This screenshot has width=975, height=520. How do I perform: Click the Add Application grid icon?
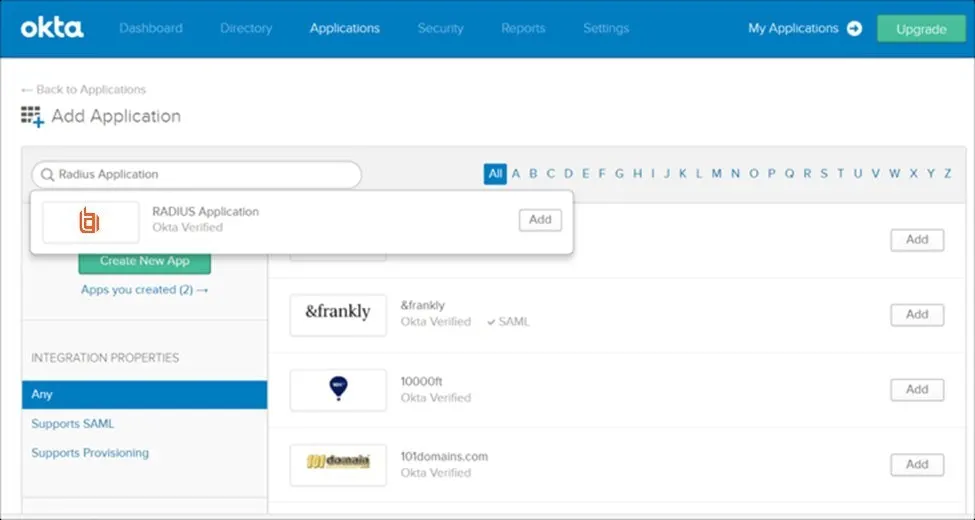[32, 117]
